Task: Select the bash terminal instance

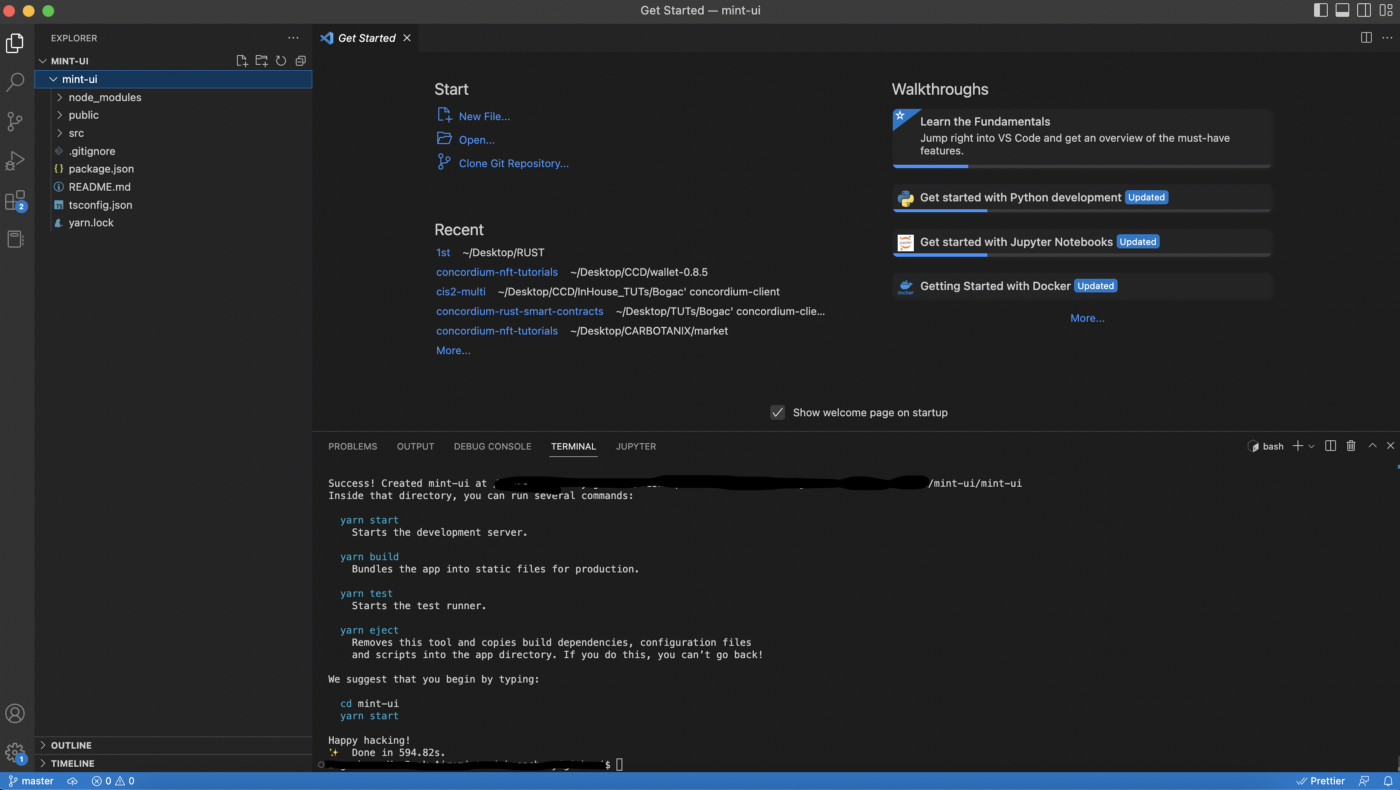Action: (x=1265, y=446)
